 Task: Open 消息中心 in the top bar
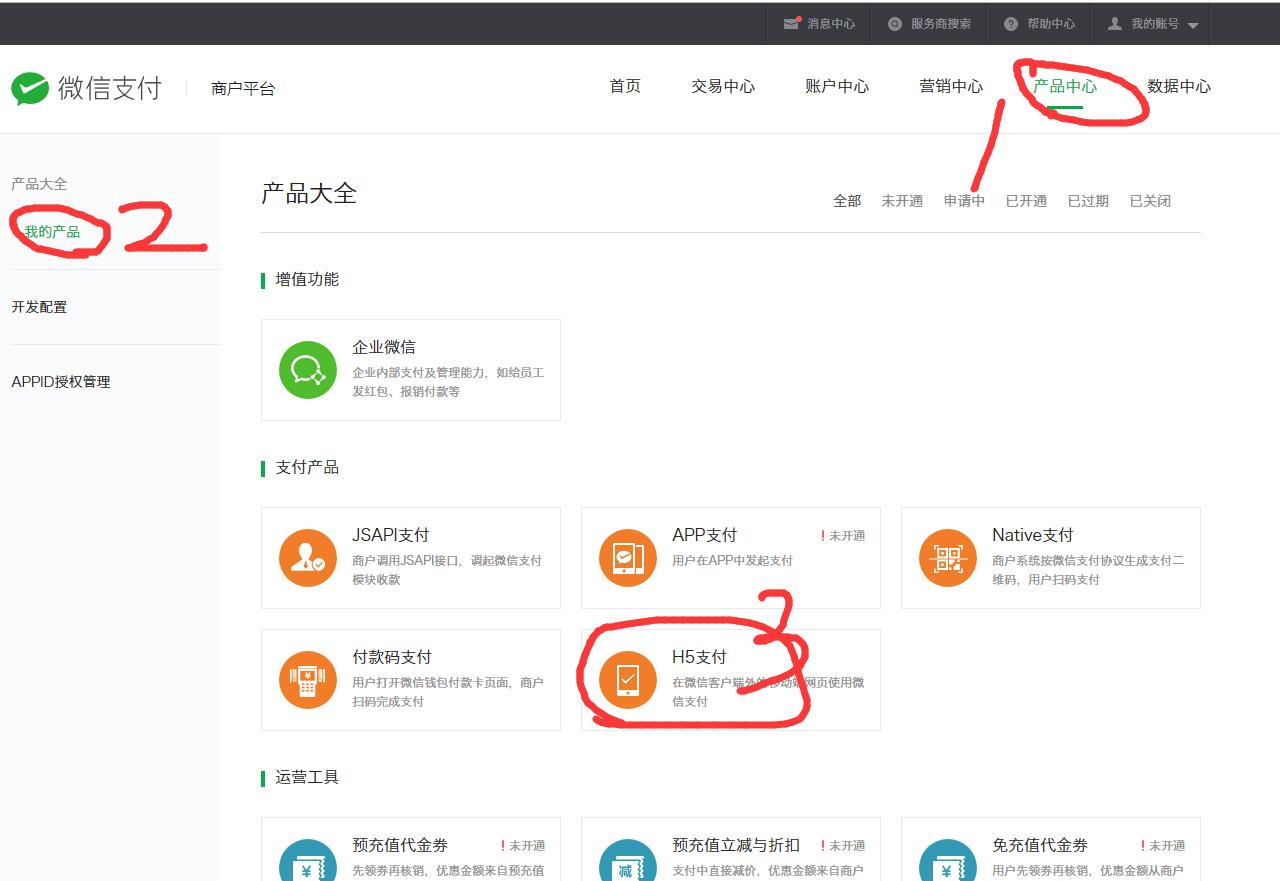[x=831, y=24]
